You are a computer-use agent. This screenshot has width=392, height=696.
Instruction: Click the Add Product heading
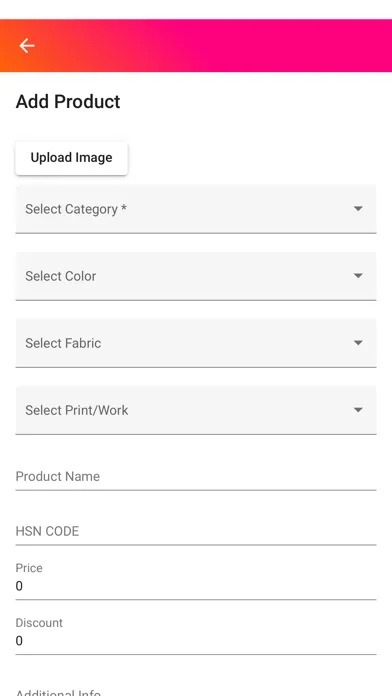(68, 102)
